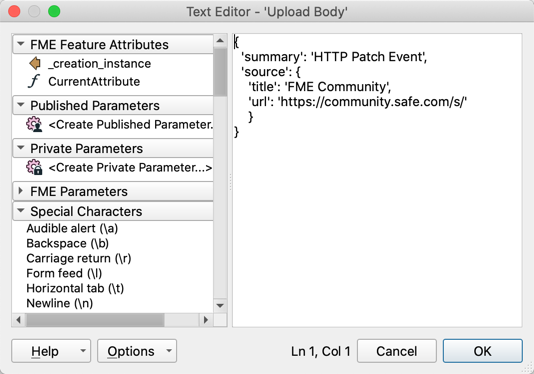Select Audible alert (\a) special character
The width and height of the screenshot is (534, 374).
(x=72, y=229)
